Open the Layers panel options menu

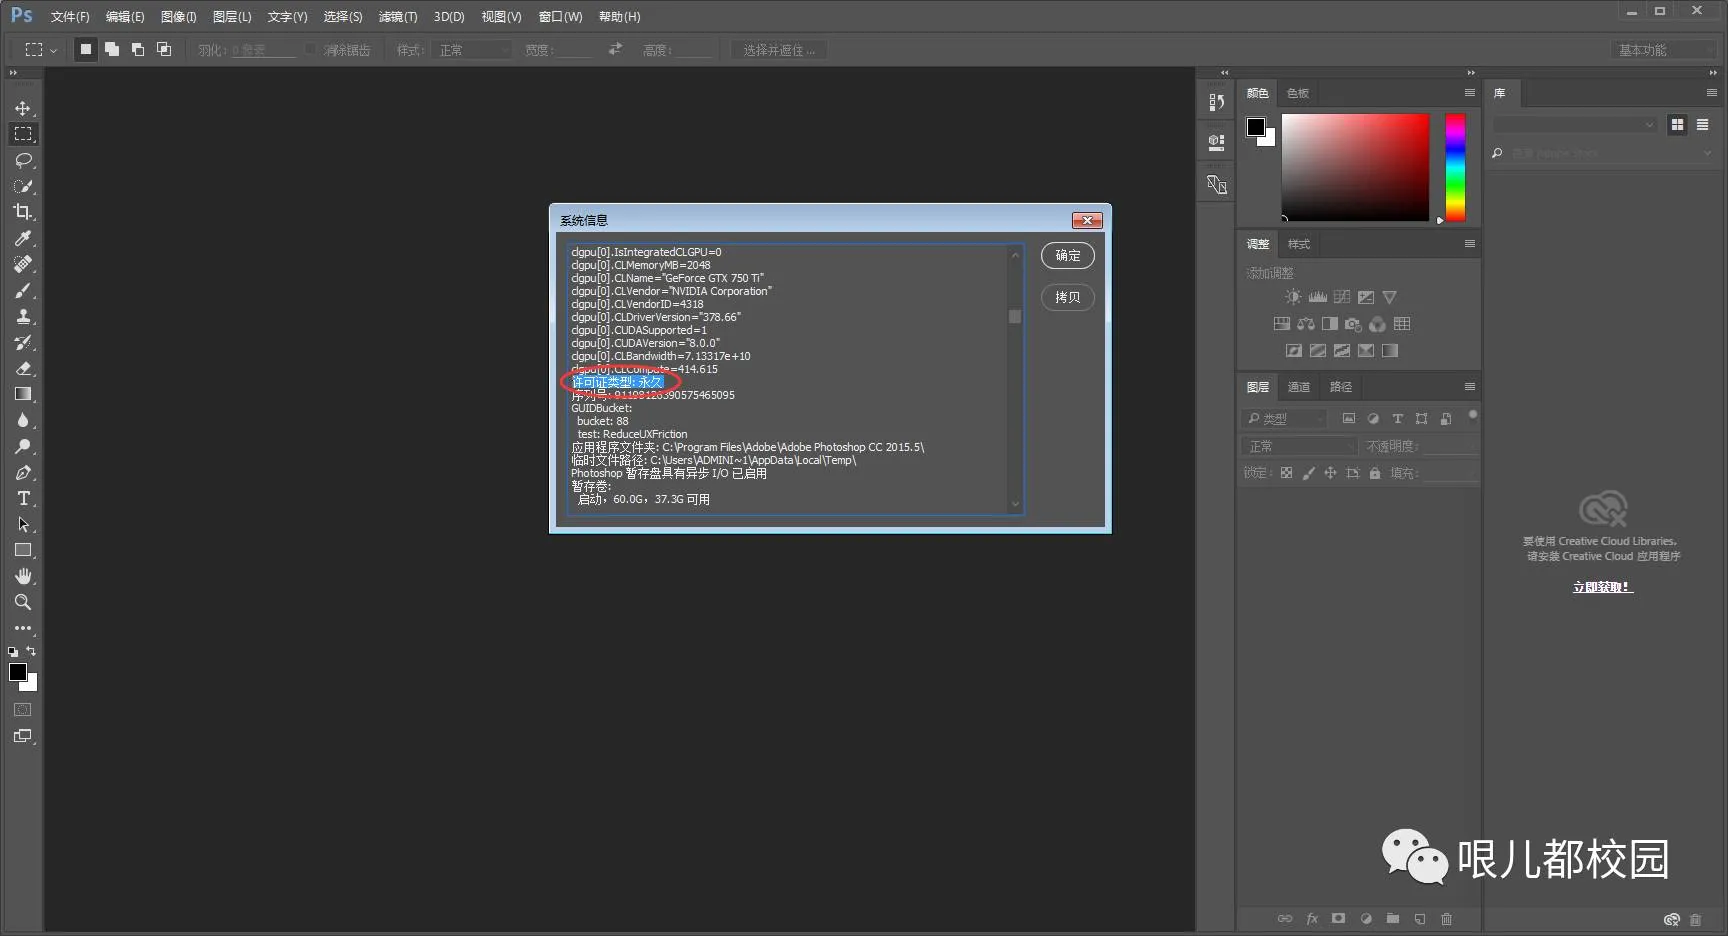pyautogui.click(x=1469, y=387)
